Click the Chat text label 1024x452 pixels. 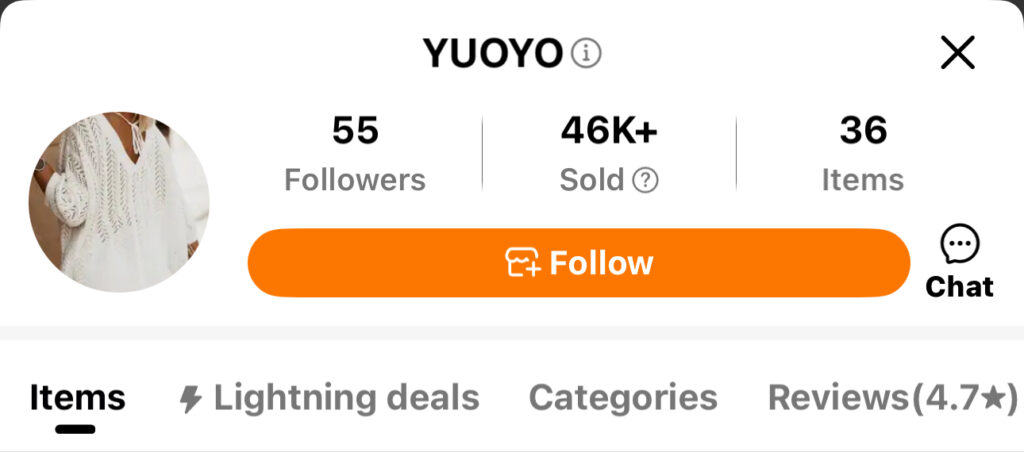960,287
